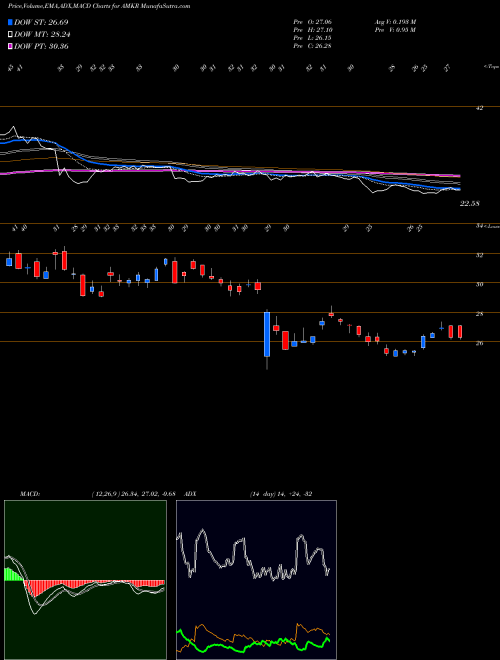Click the 'MACD:' panel heading
This screenshot has height=660, width=500.
click(30, 494)
